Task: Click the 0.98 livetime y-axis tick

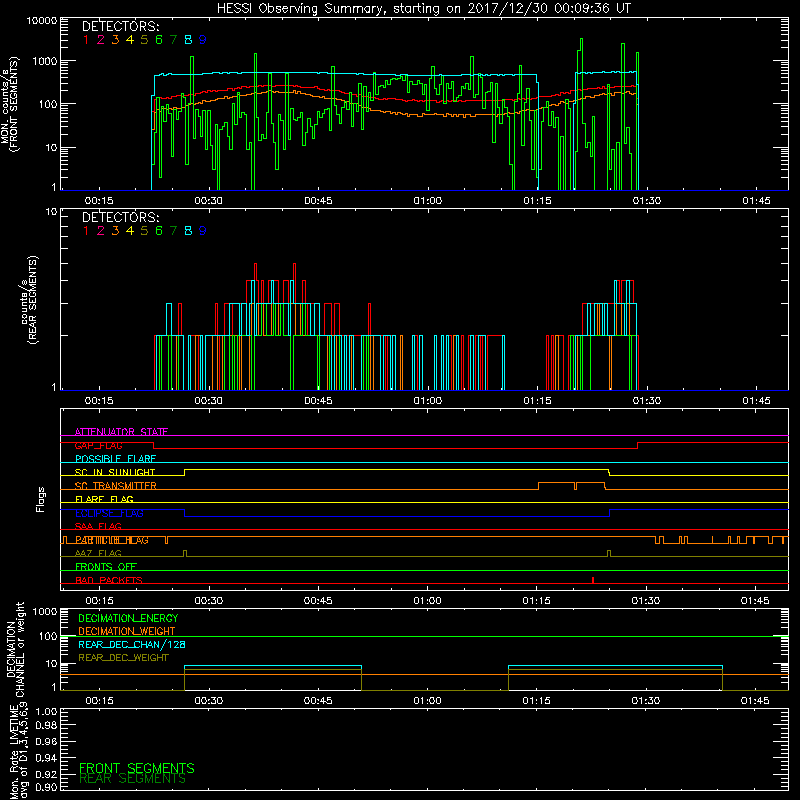Action: point(46,726)
